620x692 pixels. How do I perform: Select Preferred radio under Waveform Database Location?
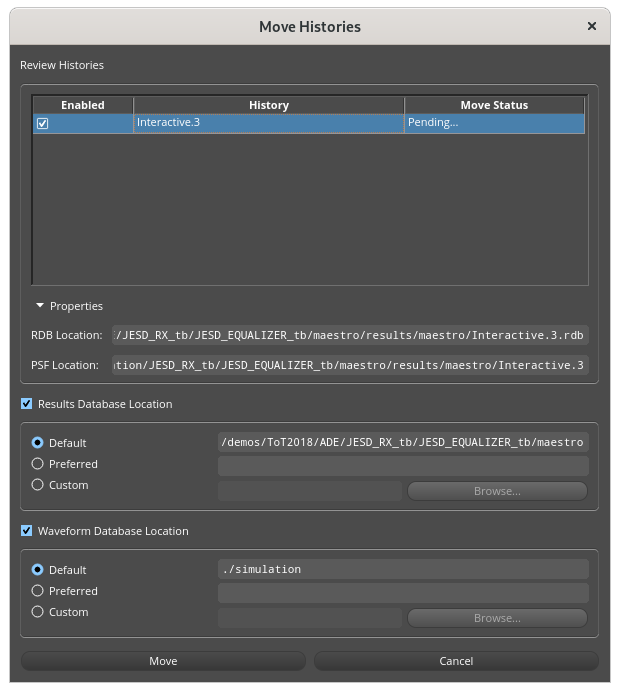pyautogui.click(x=38, y=591)
